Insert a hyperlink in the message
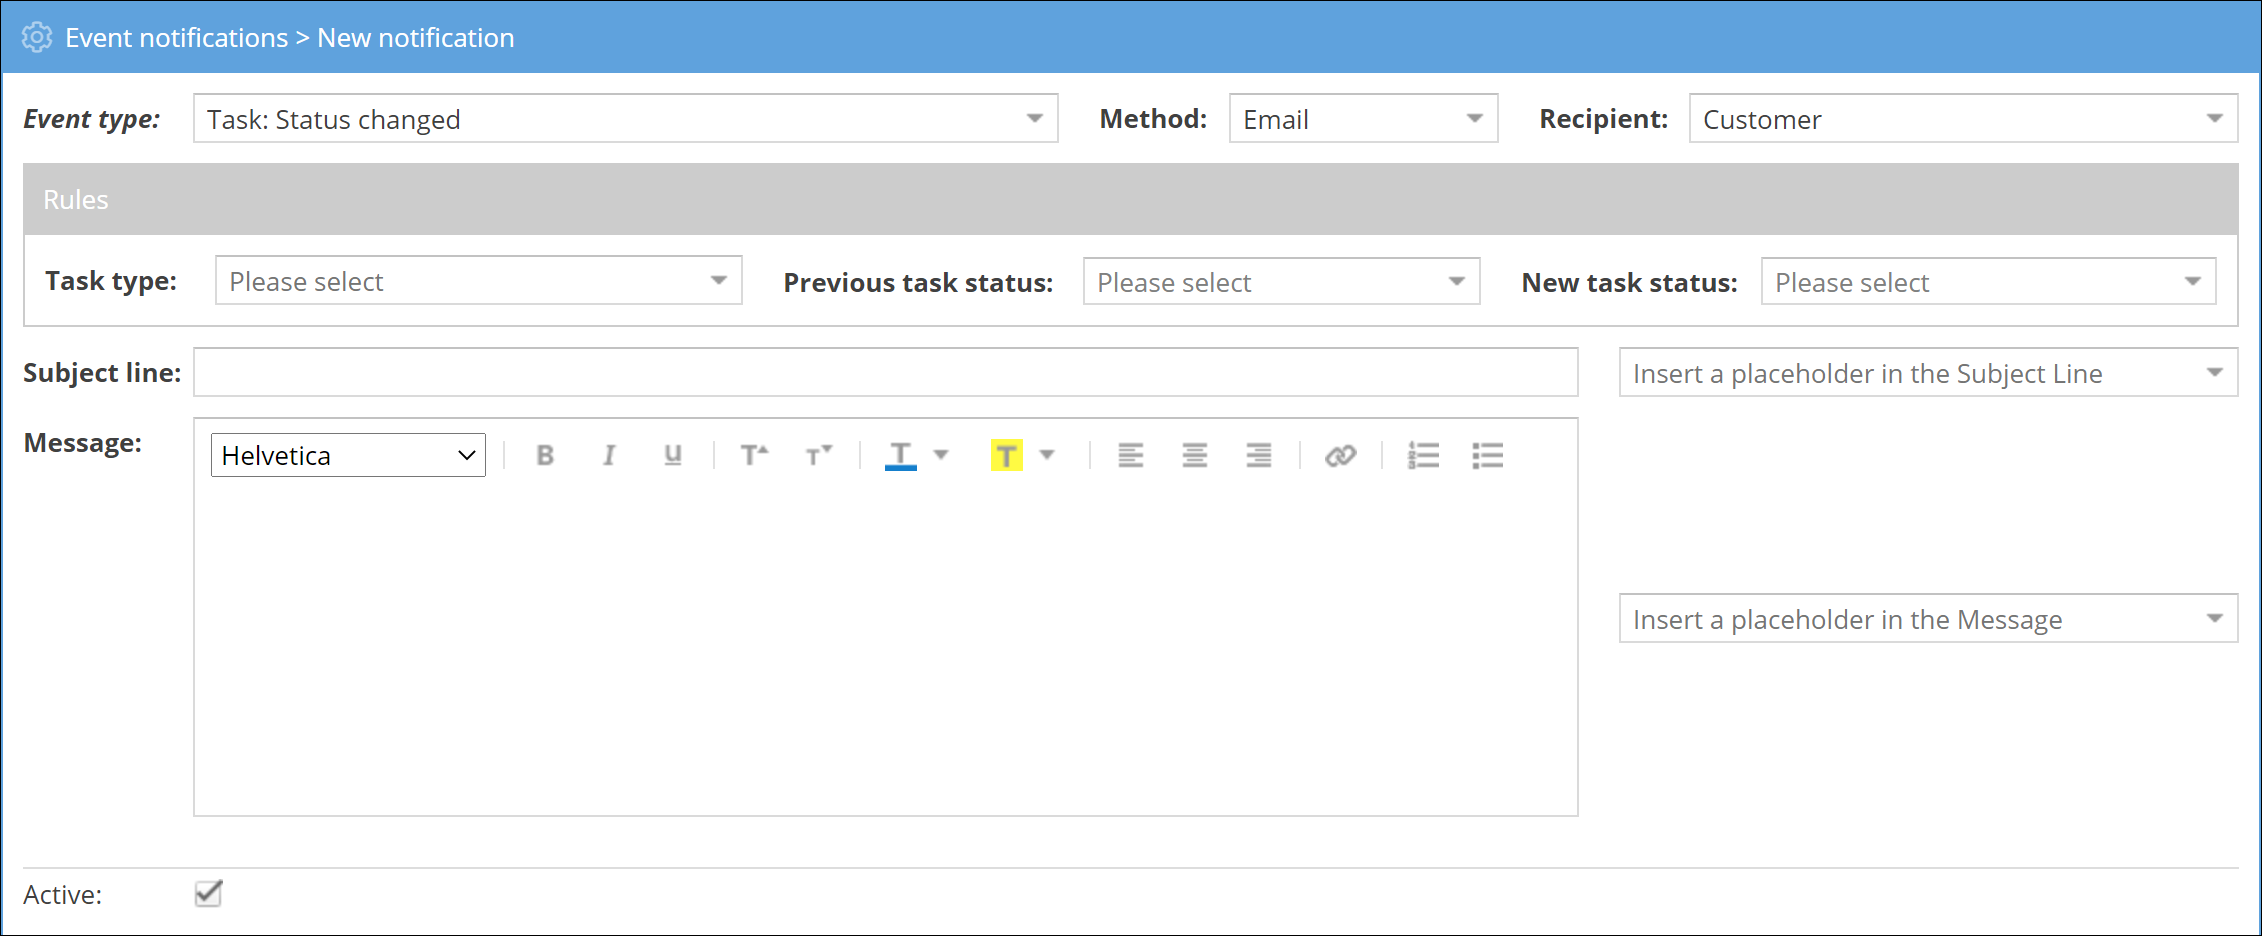The width and height of the screenshot is (2262, 936). pos(1340,456)
